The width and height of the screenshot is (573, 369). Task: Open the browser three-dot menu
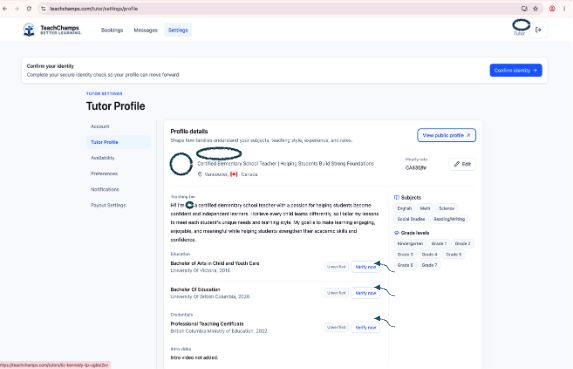click(x=565, y=9)
